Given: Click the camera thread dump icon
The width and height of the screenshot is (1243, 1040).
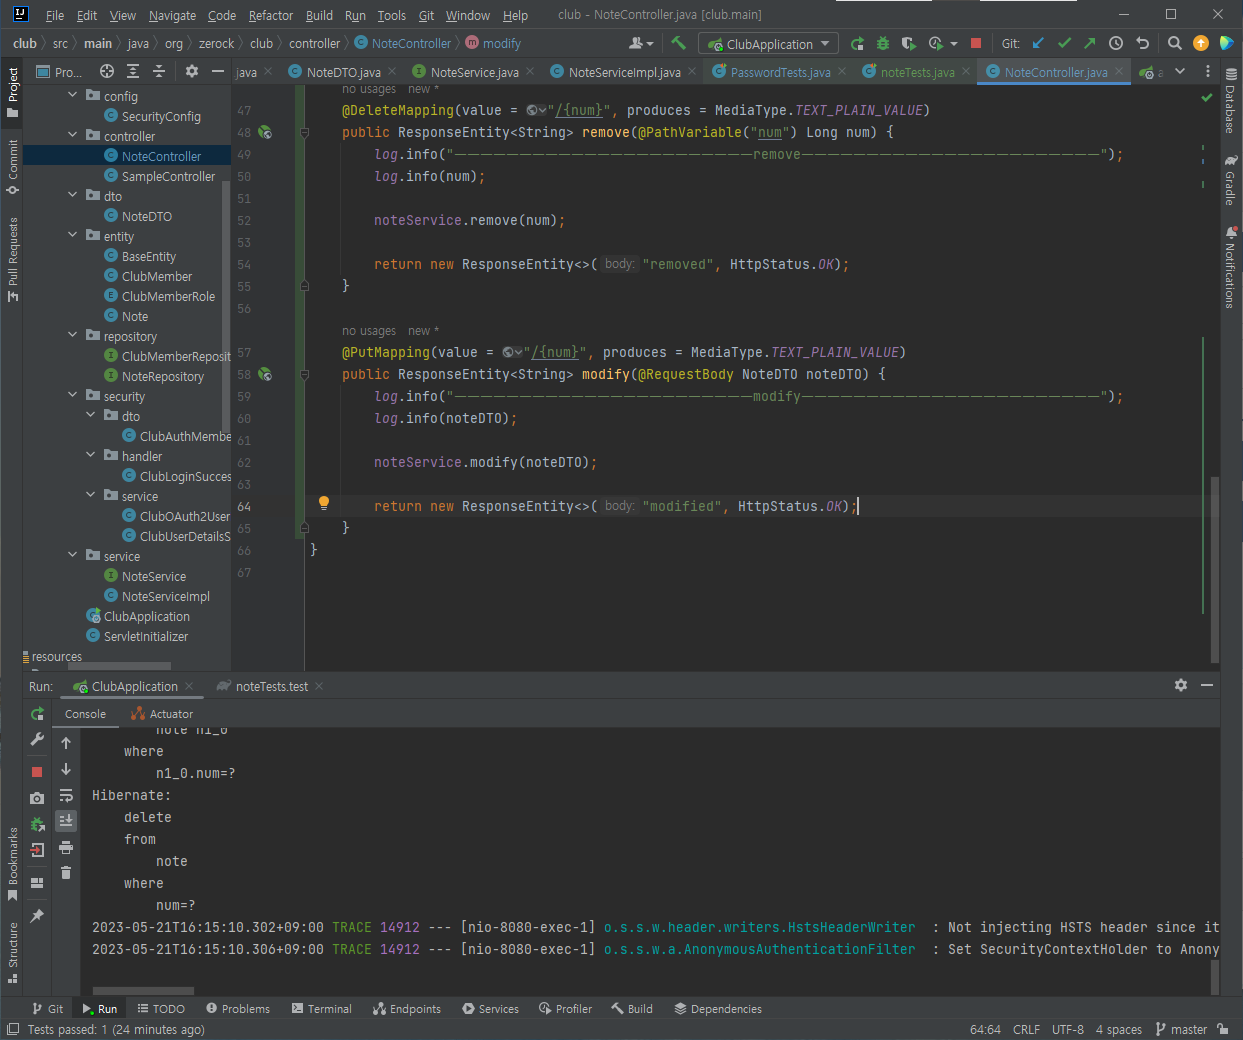Looking at the screenshot, I should point(37,798).
